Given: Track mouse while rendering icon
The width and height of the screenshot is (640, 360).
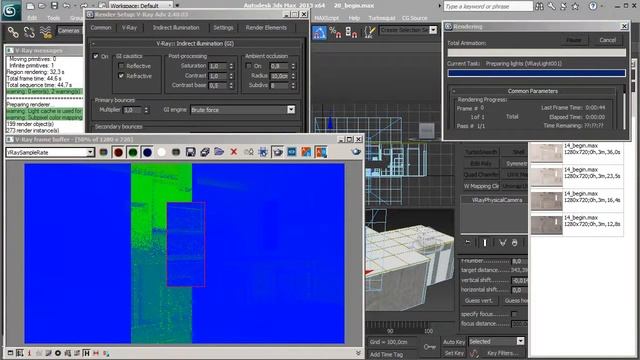Looking at the screenshot, I should tap(263, 152).
